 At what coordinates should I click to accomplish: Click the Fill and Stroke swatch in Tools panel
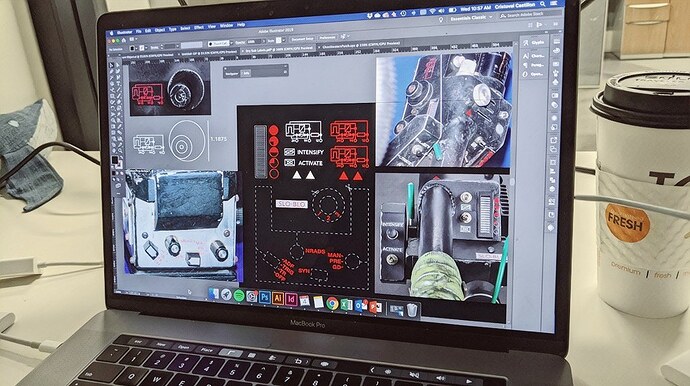(x=117, y=162)
